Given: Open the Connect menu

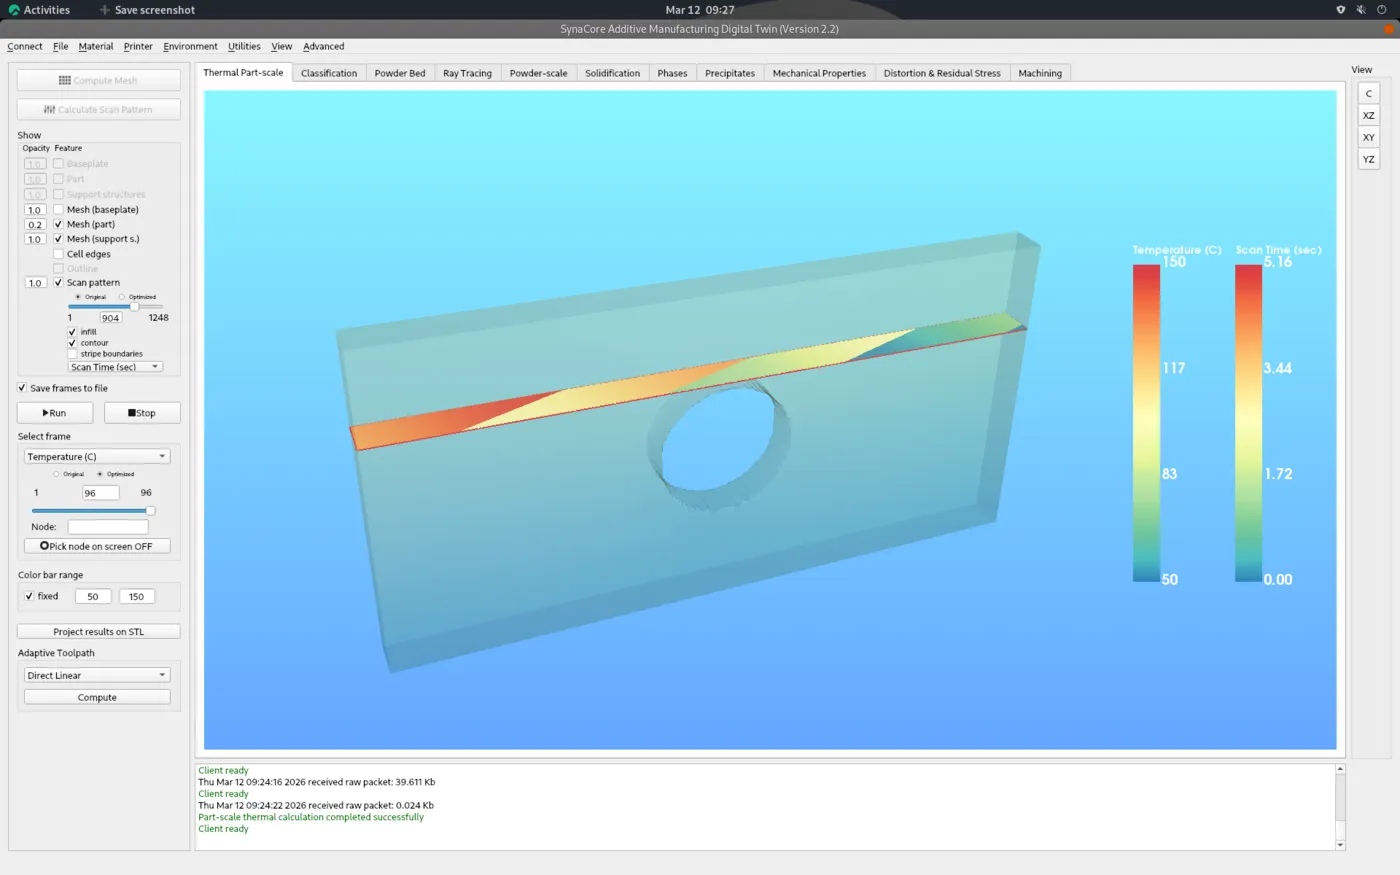Looking at the screenshot, I should coord(25,46).
